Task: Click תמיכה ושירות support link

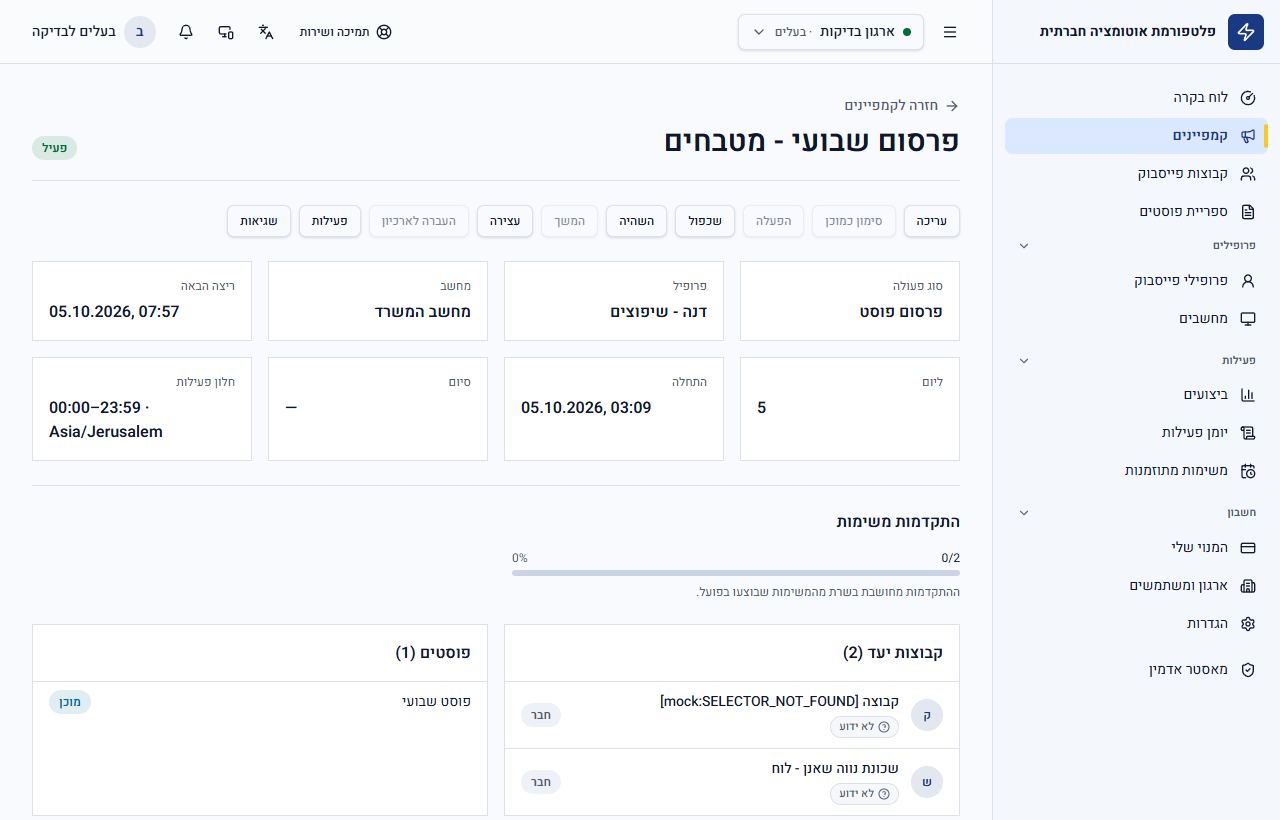Action: [x=346, y=32]
